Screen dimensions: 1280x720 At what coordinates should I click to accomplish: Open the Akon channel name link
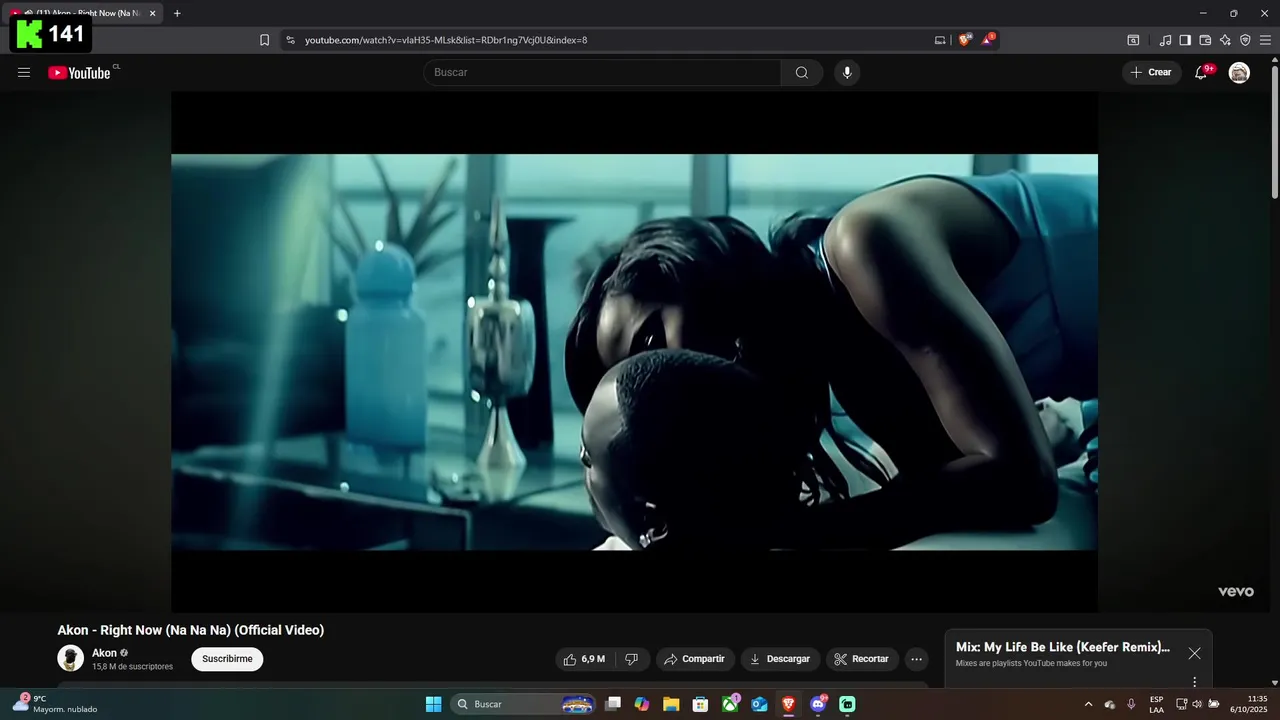point(104,653)
